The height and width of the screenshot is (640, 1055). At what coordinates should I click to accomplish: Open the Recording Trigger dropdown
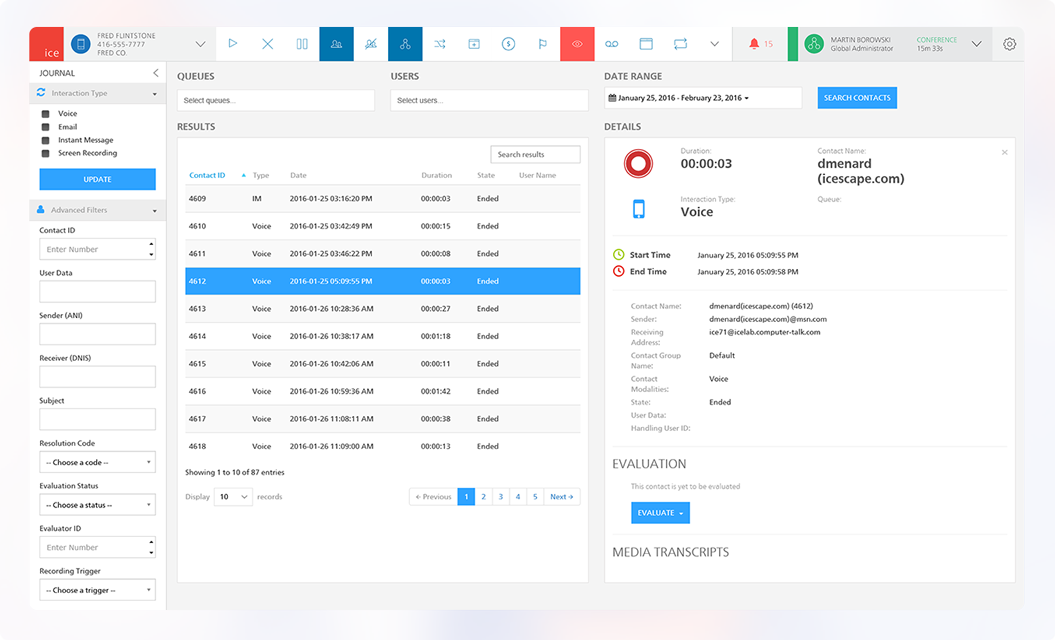[98, 590]
